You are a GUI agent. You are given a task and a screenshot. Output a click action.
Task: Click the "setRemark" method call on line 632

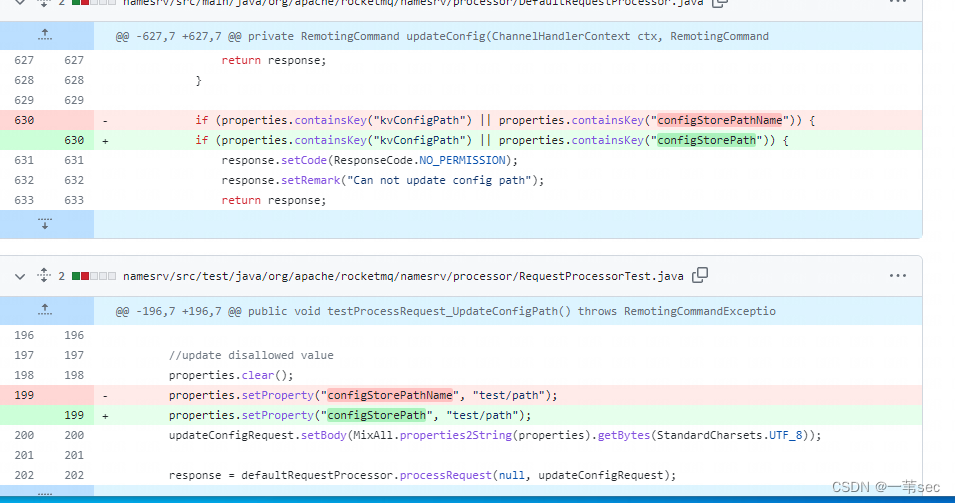coord(311,180)
